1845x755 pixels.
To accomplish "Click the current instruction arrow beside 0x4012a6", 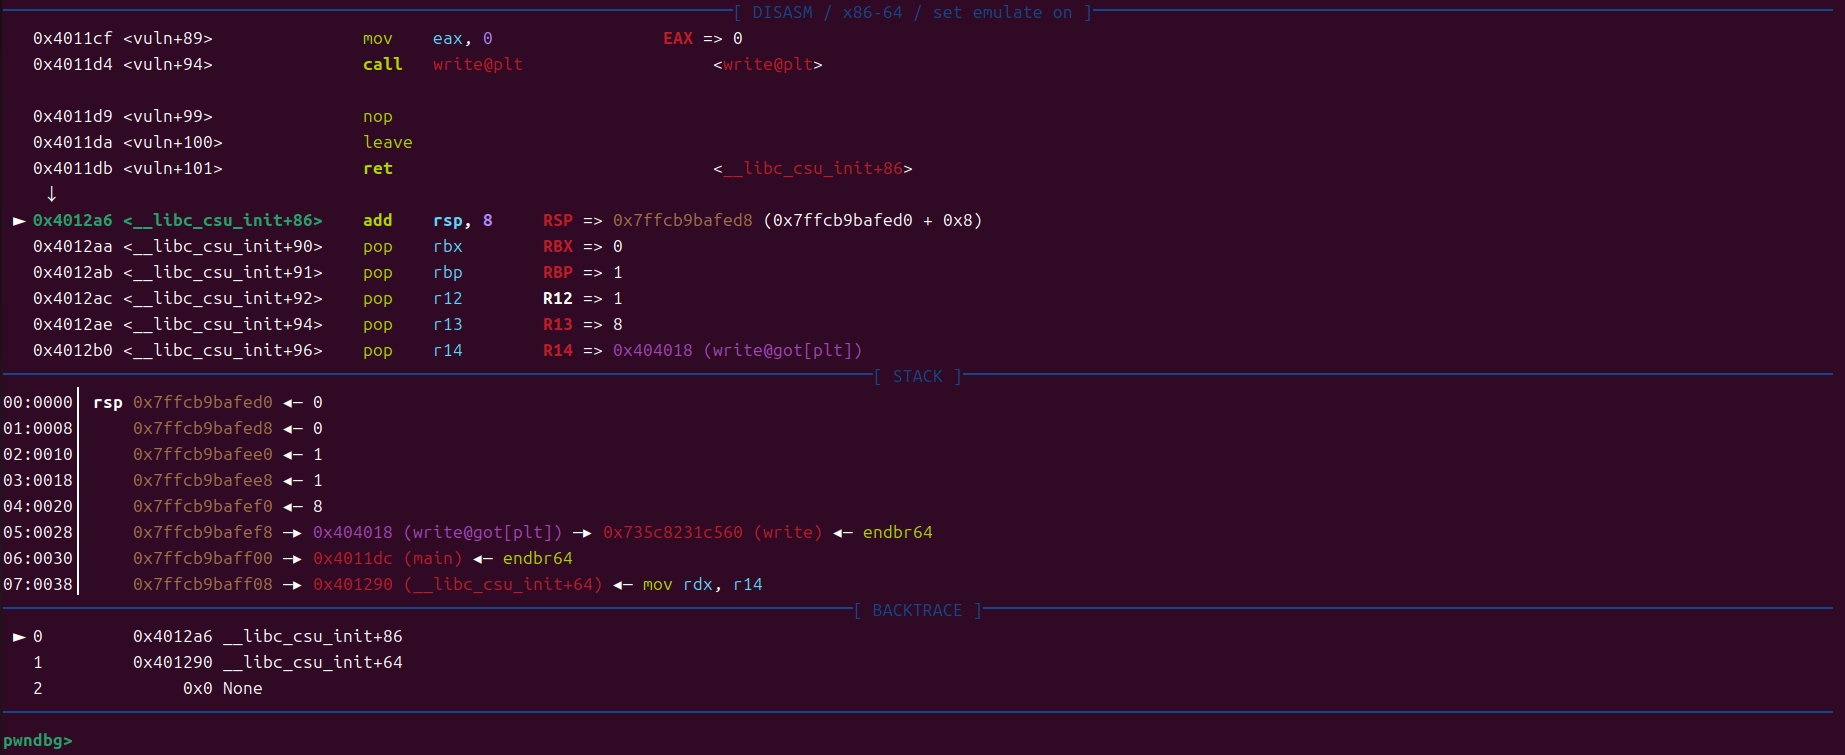I will tap(19, 221).
